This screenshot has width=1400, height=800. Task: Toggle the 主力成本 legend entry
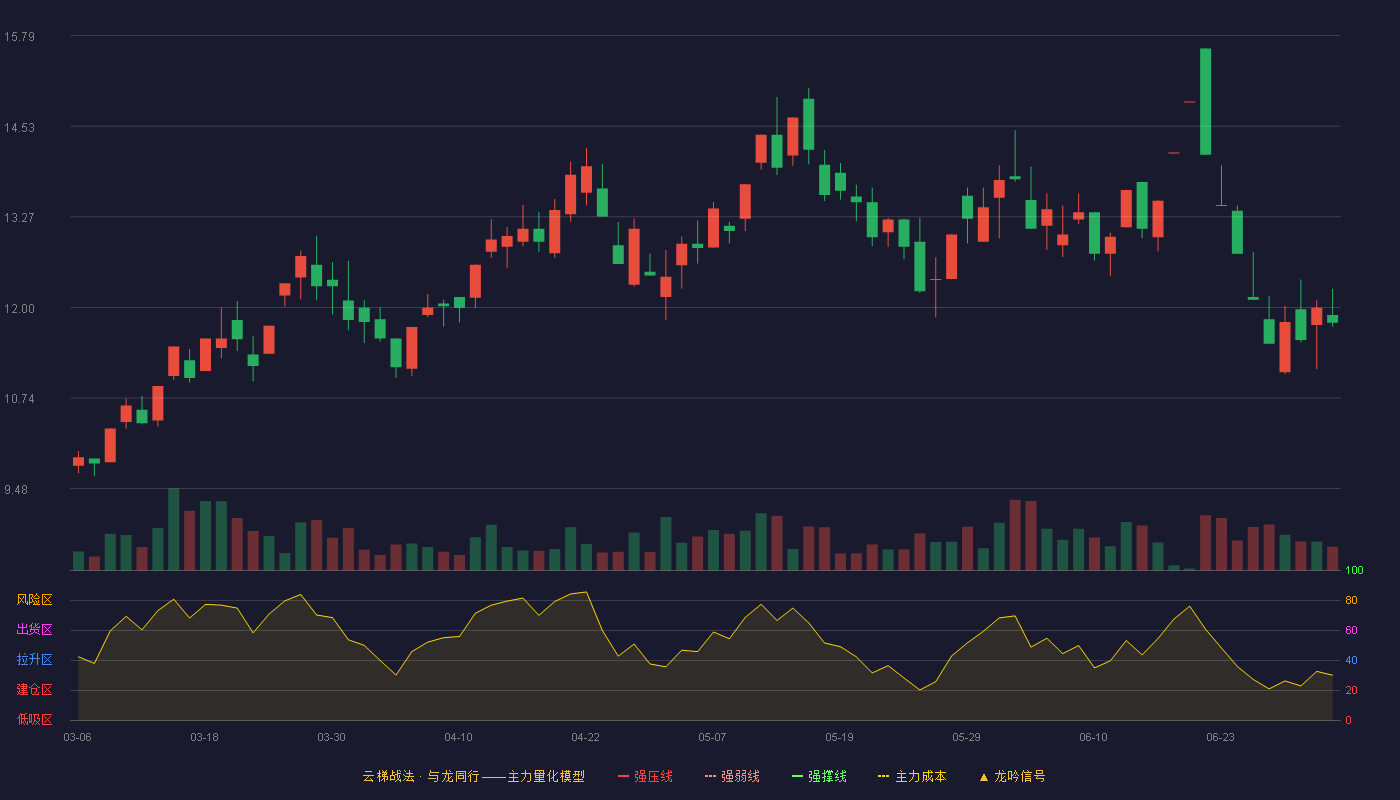(912, 776)
